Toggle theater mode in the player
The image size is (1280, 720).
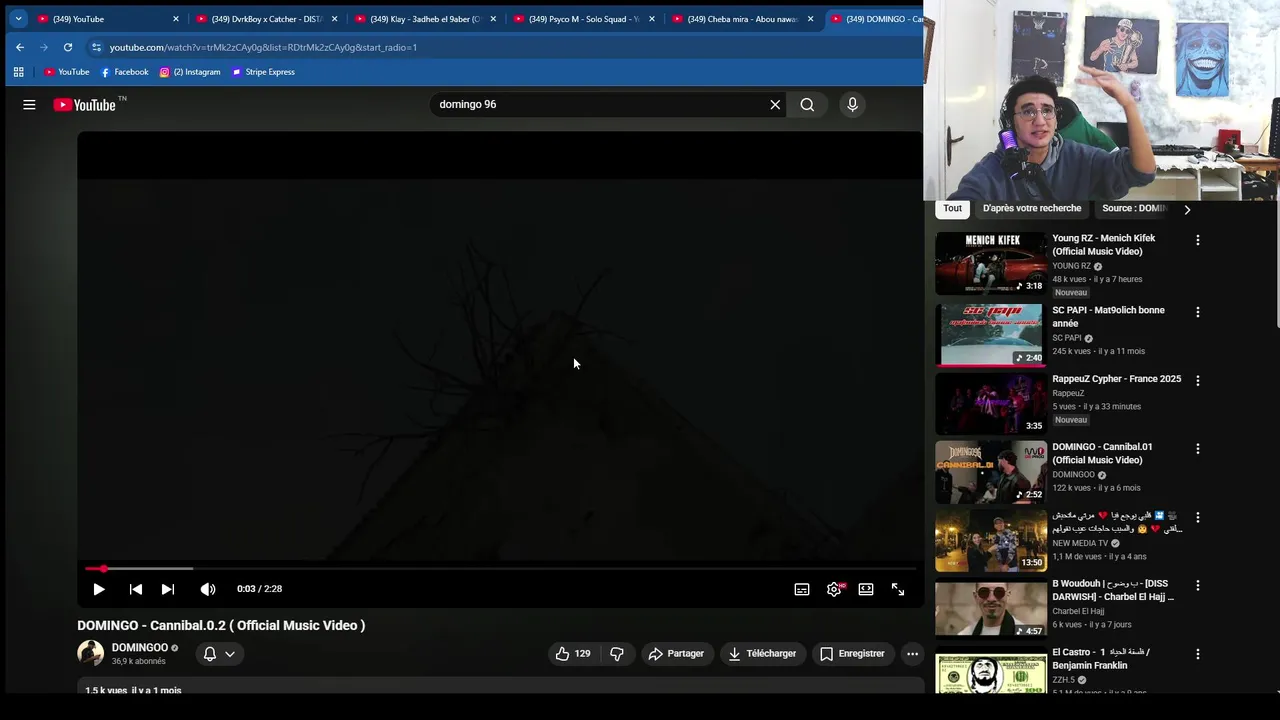pos(866,589)
